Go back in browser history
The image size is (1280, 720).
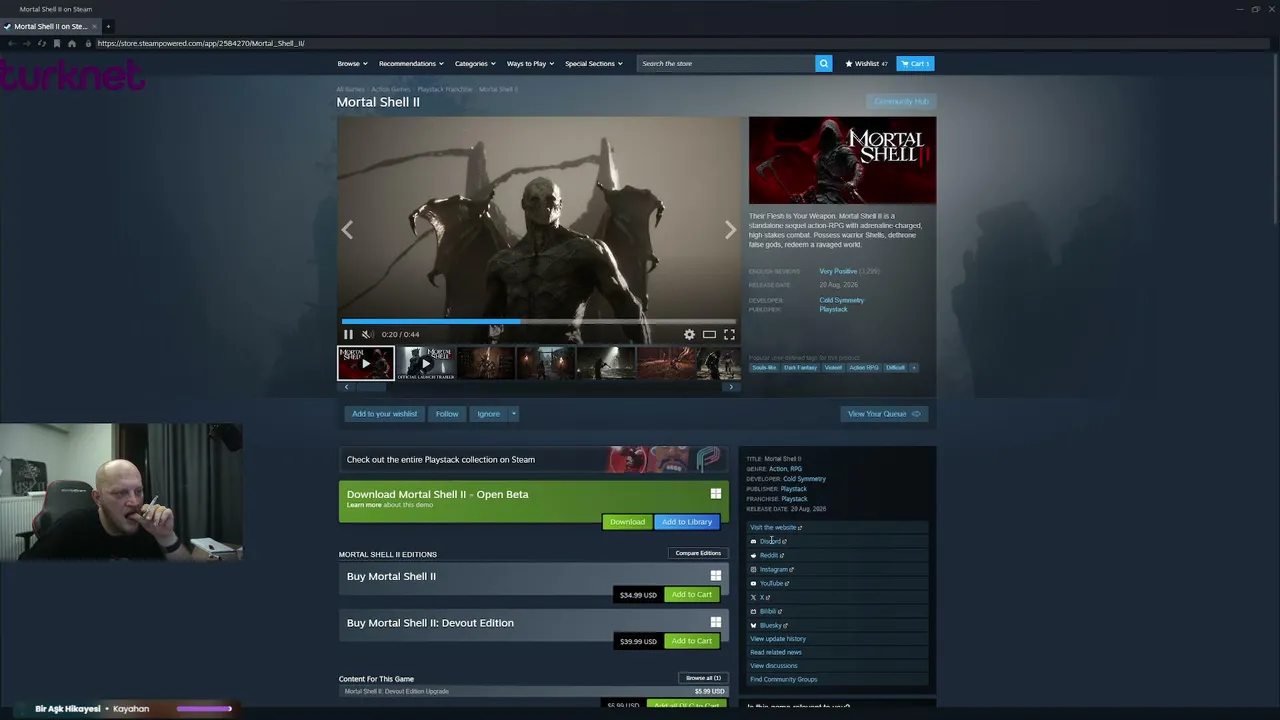[x=11, y=44]
